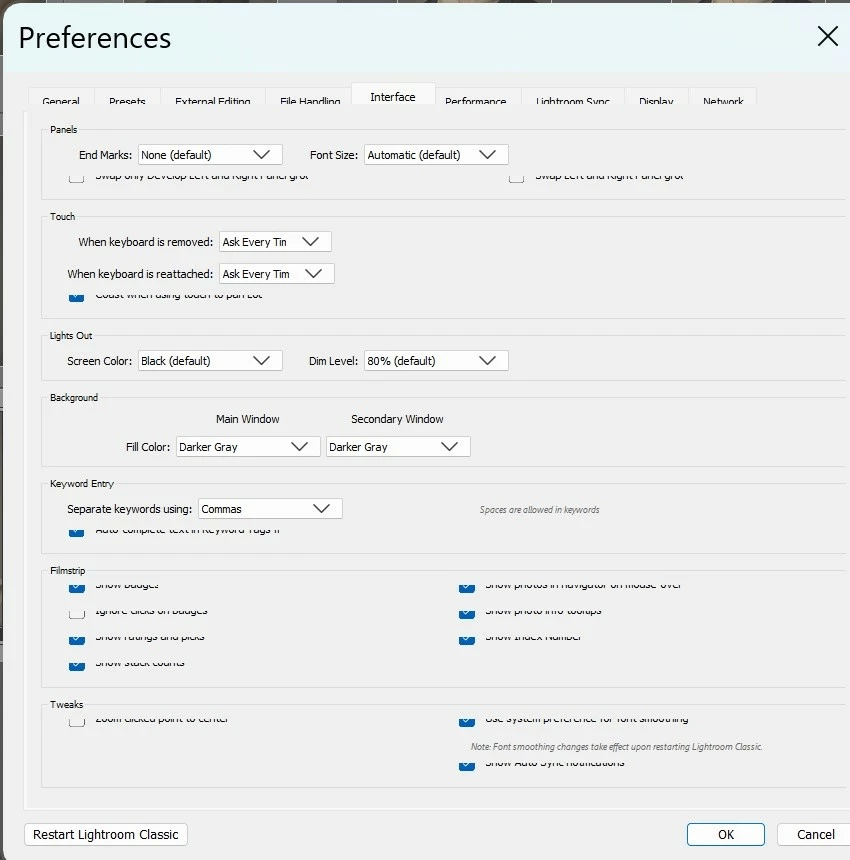The height and width of the screenshot is (860, 850).
Task: Toggle the Filmstrip 'Show badges' checkbox
Action: tap(77, 587)
